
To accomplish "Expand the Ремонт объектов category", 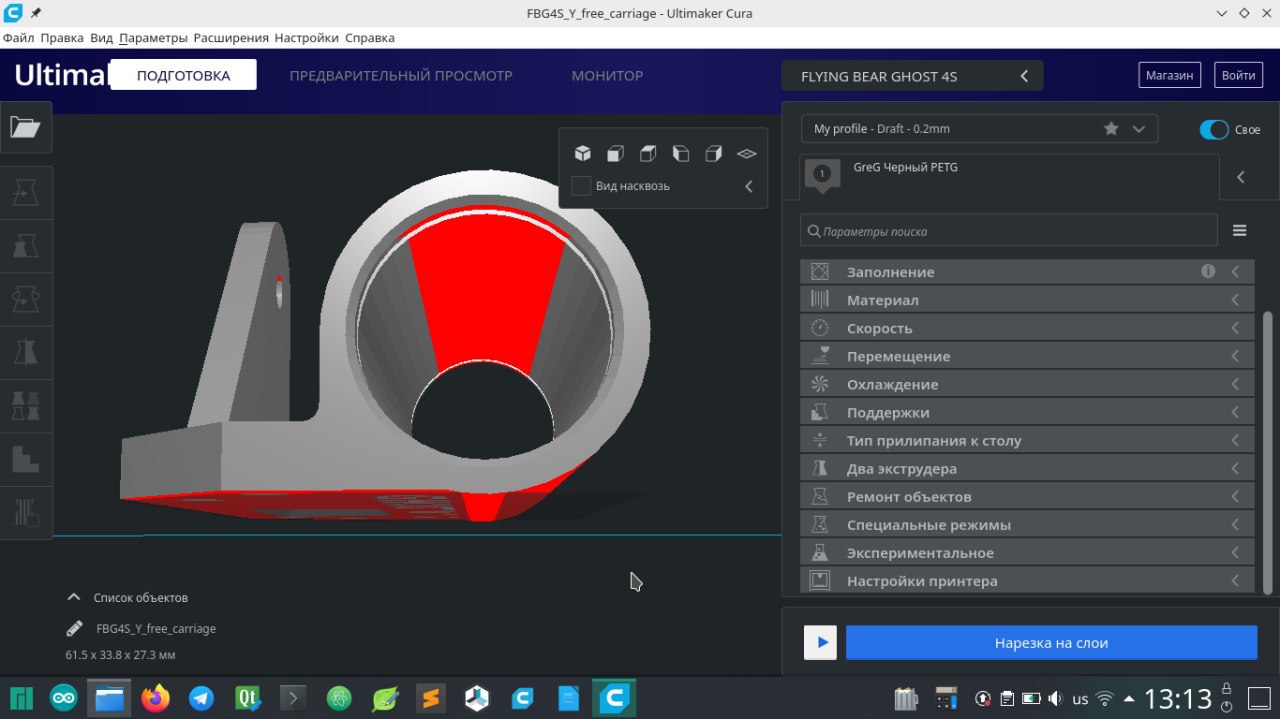I will point(1027,496).
